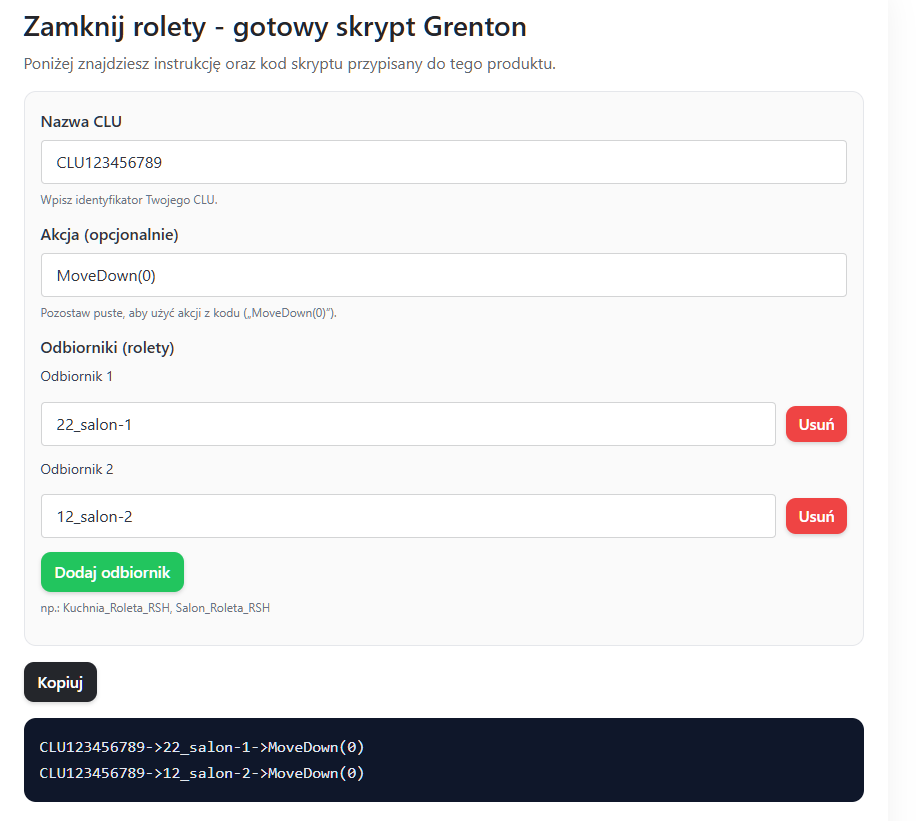Select the Odbiornik 2 input with 12_salon-2
This screenshot has height=821, width=923.
(x=408, y=516)
